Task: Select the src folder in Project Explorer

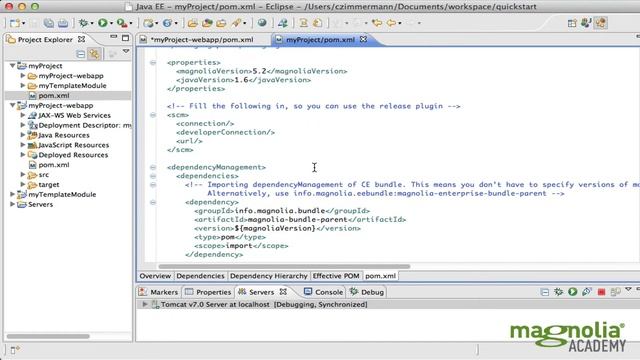Action: [x=43, y=175]
